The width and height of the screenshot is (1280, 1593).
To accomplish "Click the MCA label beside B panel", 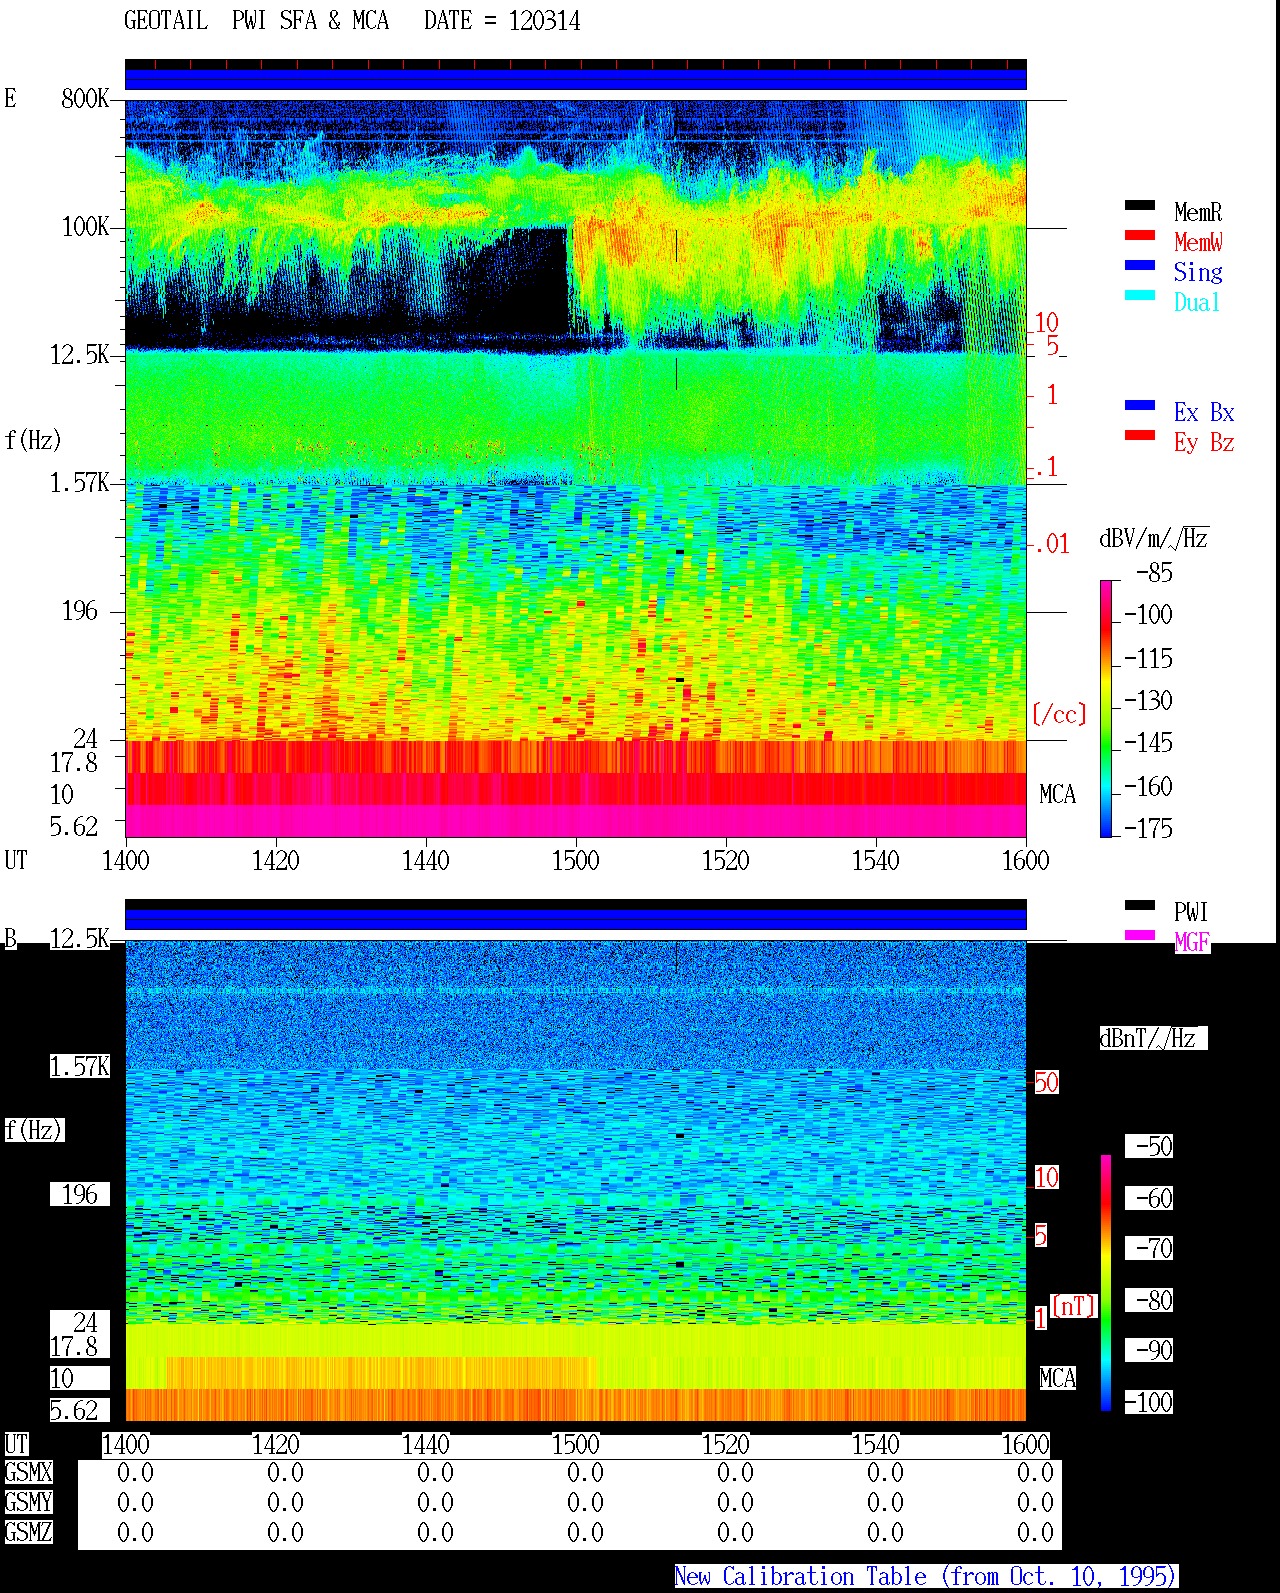I will click(1057, 1378).
